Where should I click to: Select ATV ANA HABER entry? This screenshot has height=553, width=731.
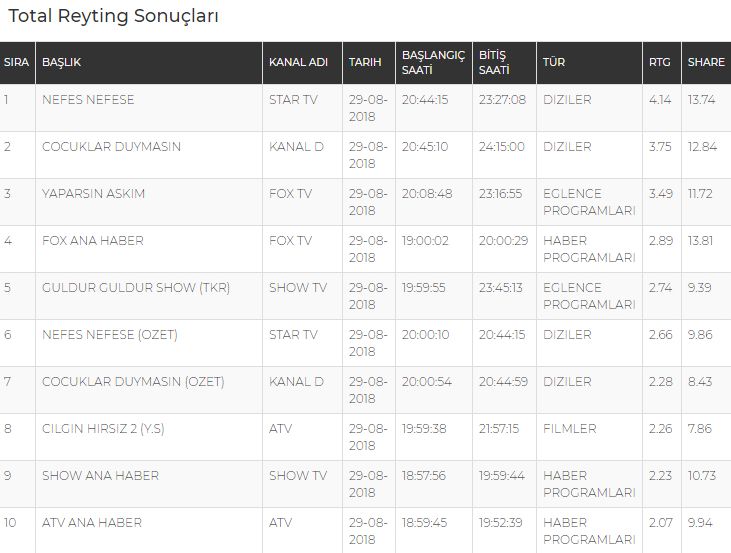[x=92, y=523]
